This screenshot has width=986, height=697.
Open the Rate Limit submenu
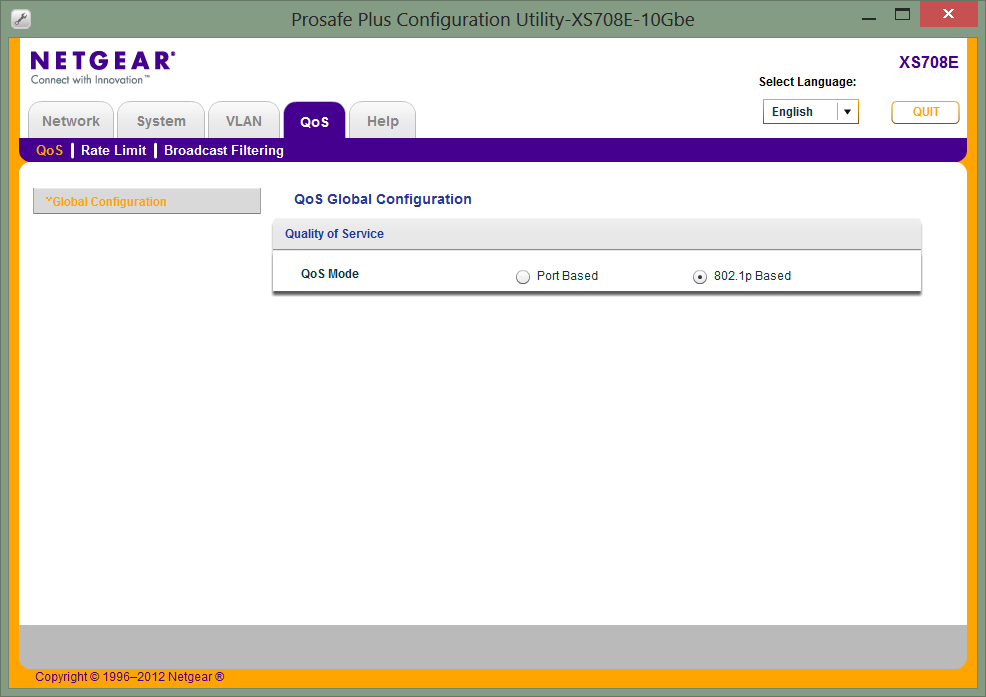pos(114,150)
